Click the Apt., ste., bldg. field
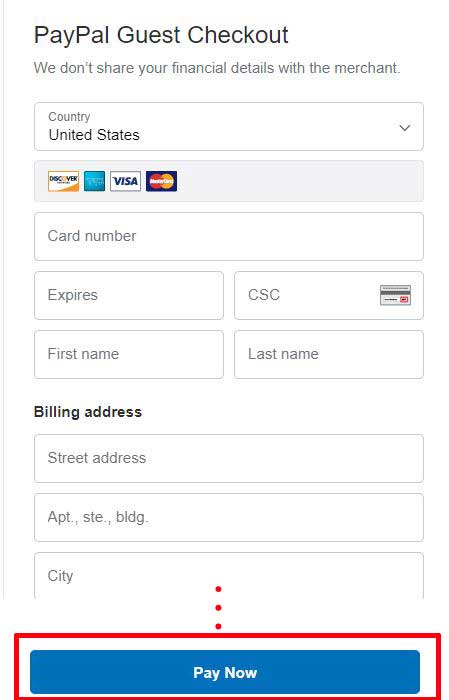The height and width of the screenshot is (700, 449). click(x=229, y=517)
